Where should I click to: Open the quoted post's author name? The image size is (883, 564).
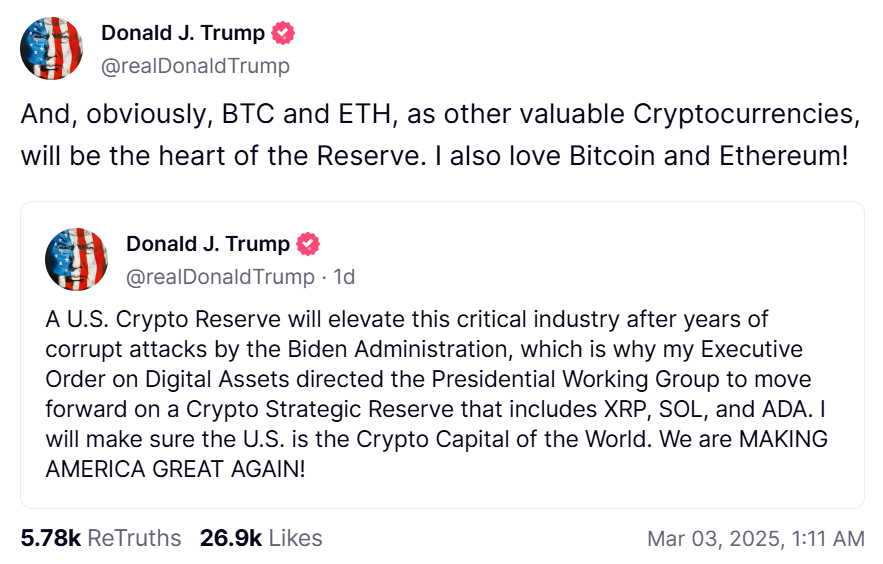tap(208, 244)
